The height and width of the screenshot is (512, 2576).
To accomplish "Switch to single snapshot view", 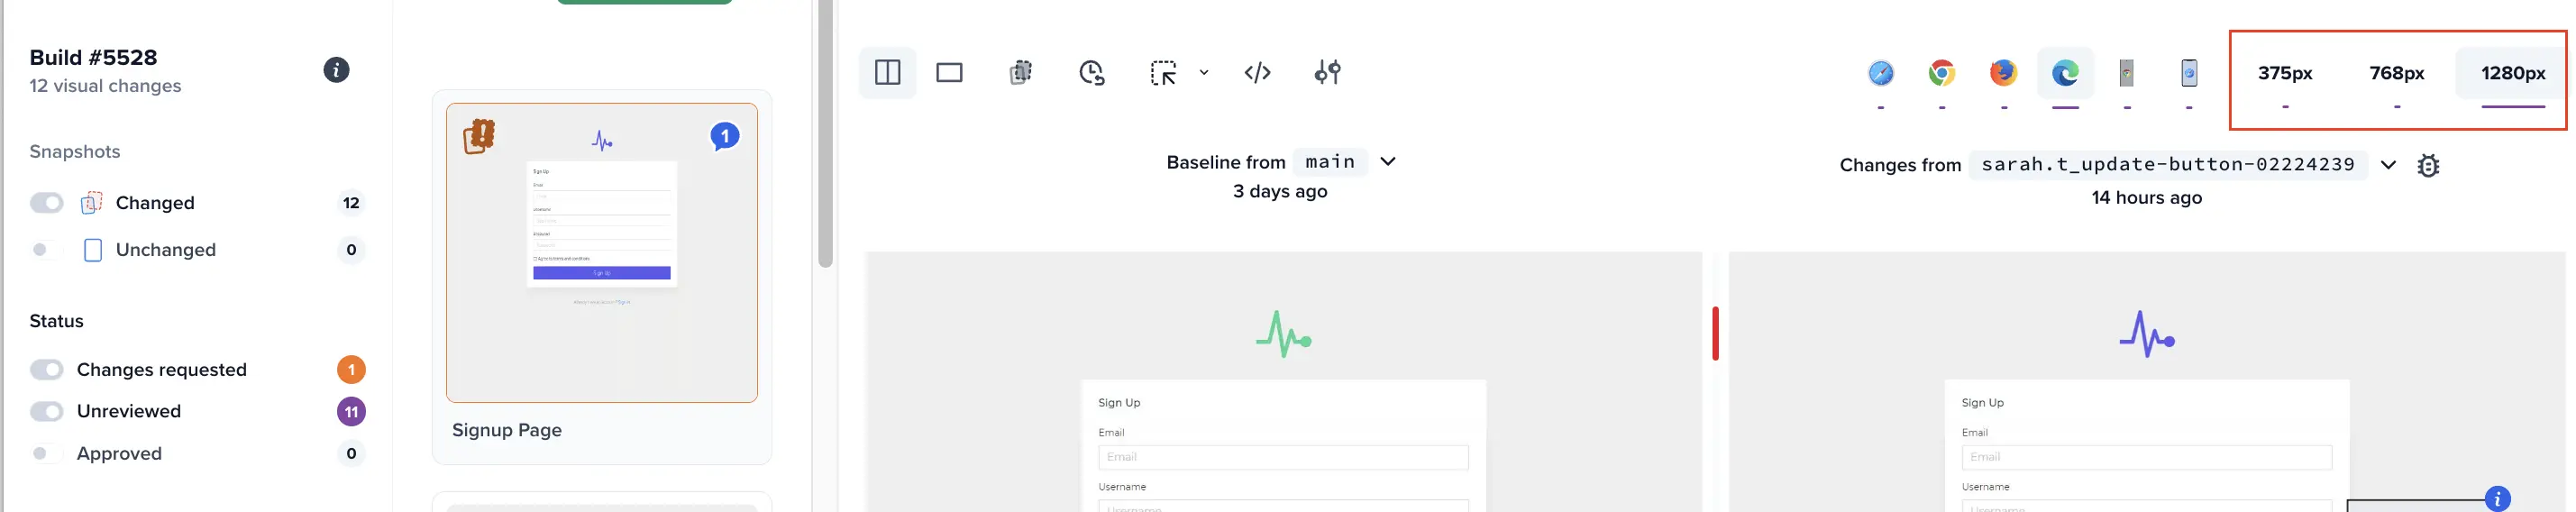I will pyautogui.click(x=949, y=73).
